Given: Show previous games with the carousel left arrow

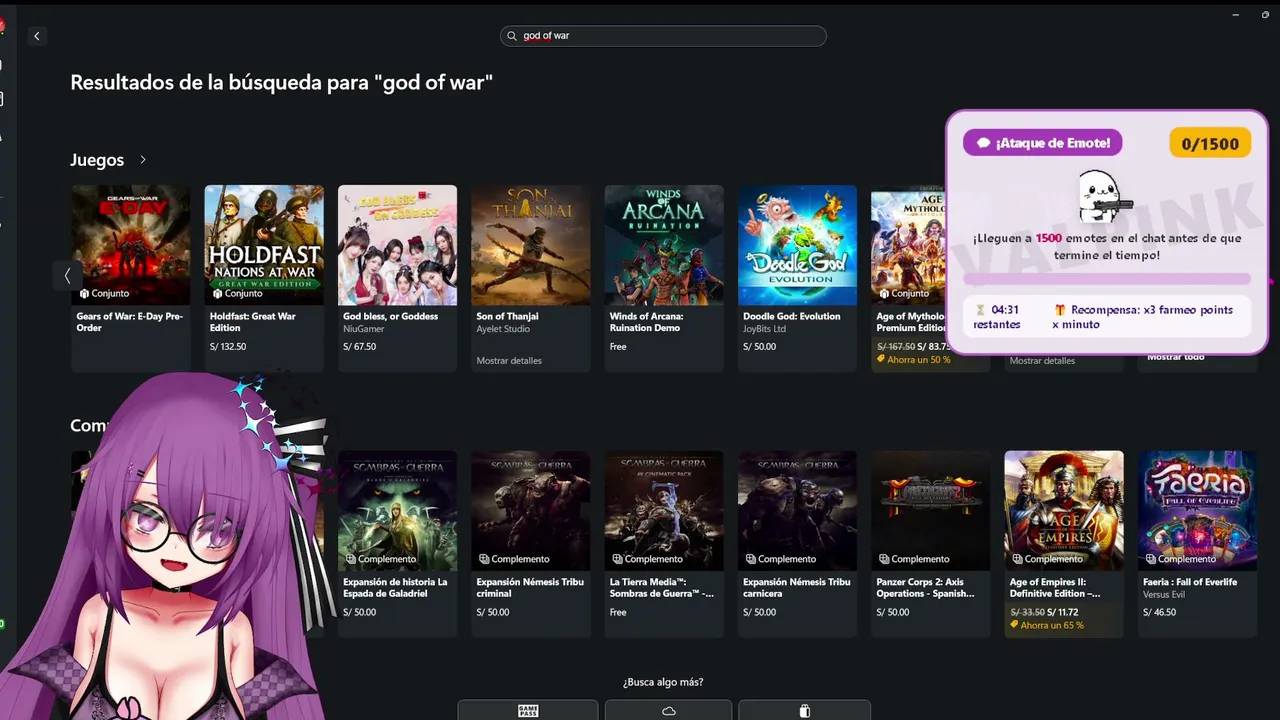Looking at the screenshot, I should (x=67, y=275).
